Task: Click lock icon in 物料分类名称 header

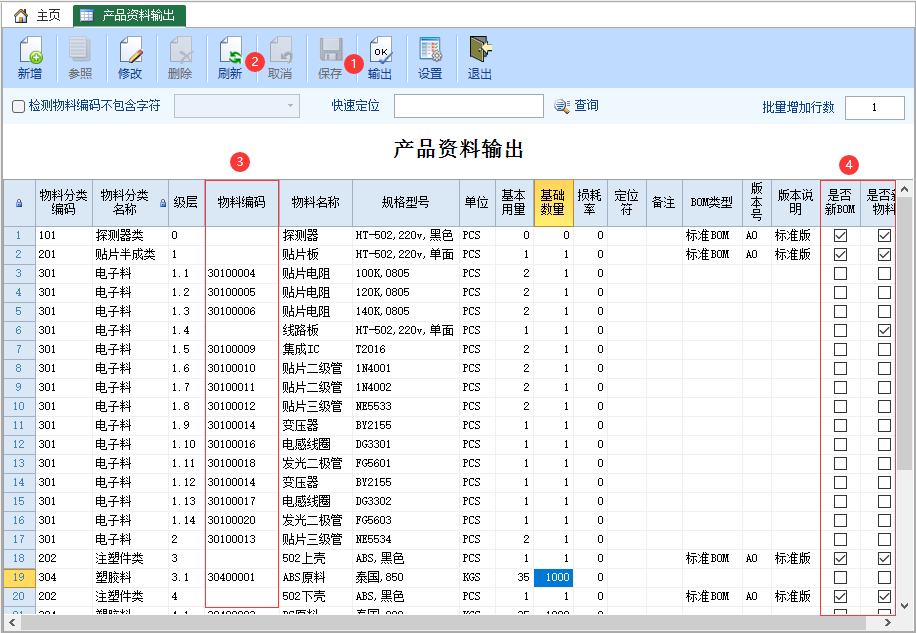Action: [163, 203]
